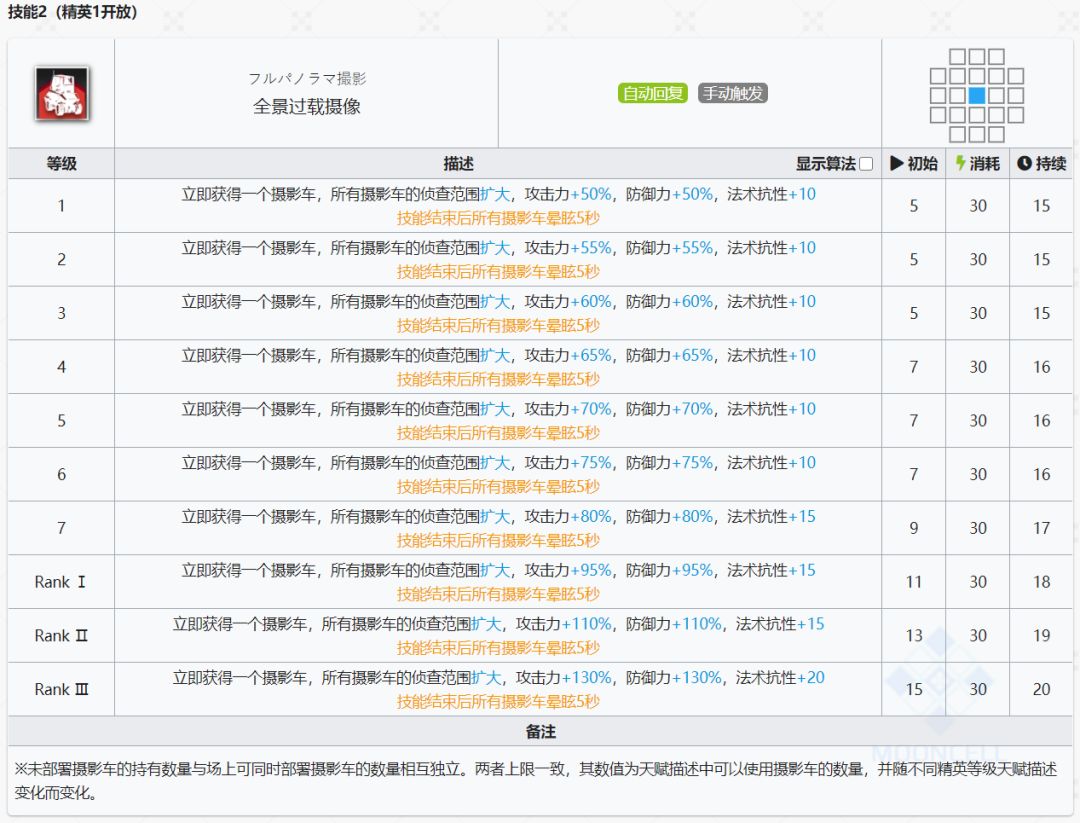Click the 显示算法 label text
The image size is (1080, 823).
pyautogui.click(x=826, y=164)
